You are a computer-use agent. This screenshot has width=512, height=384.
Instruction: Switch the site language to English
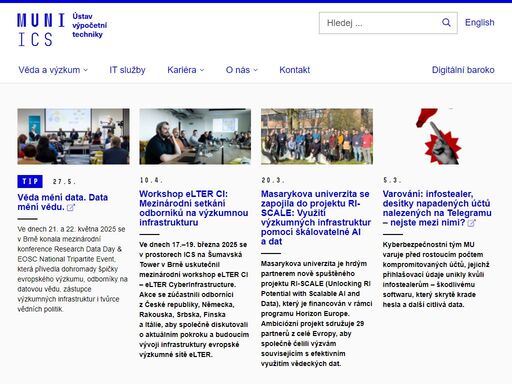click(x=480, y=23)
